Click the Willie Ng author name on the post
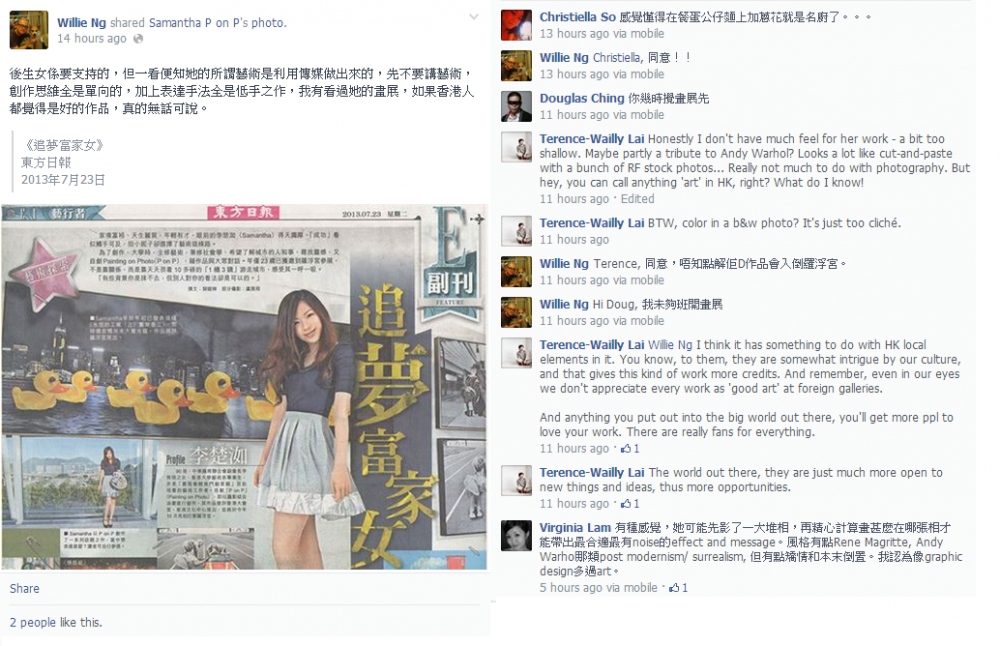The height and width of the screenshot is (646, 1000). (81, 23)
